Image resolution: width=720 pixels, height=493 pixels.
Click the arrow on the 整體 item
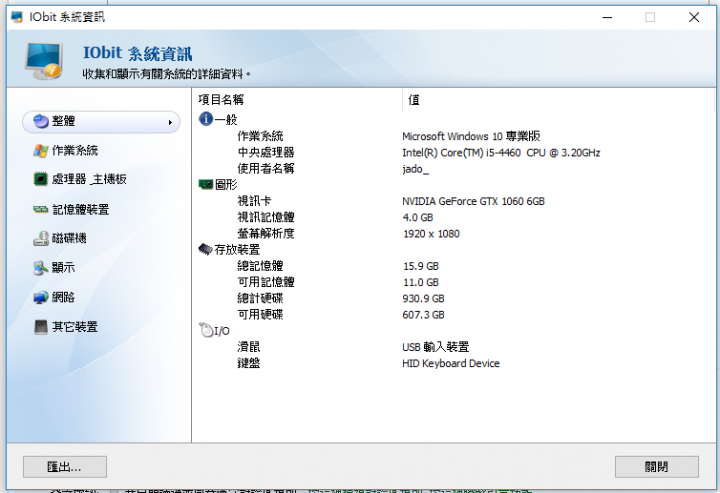pyautogui.click(x=170, y=123)
